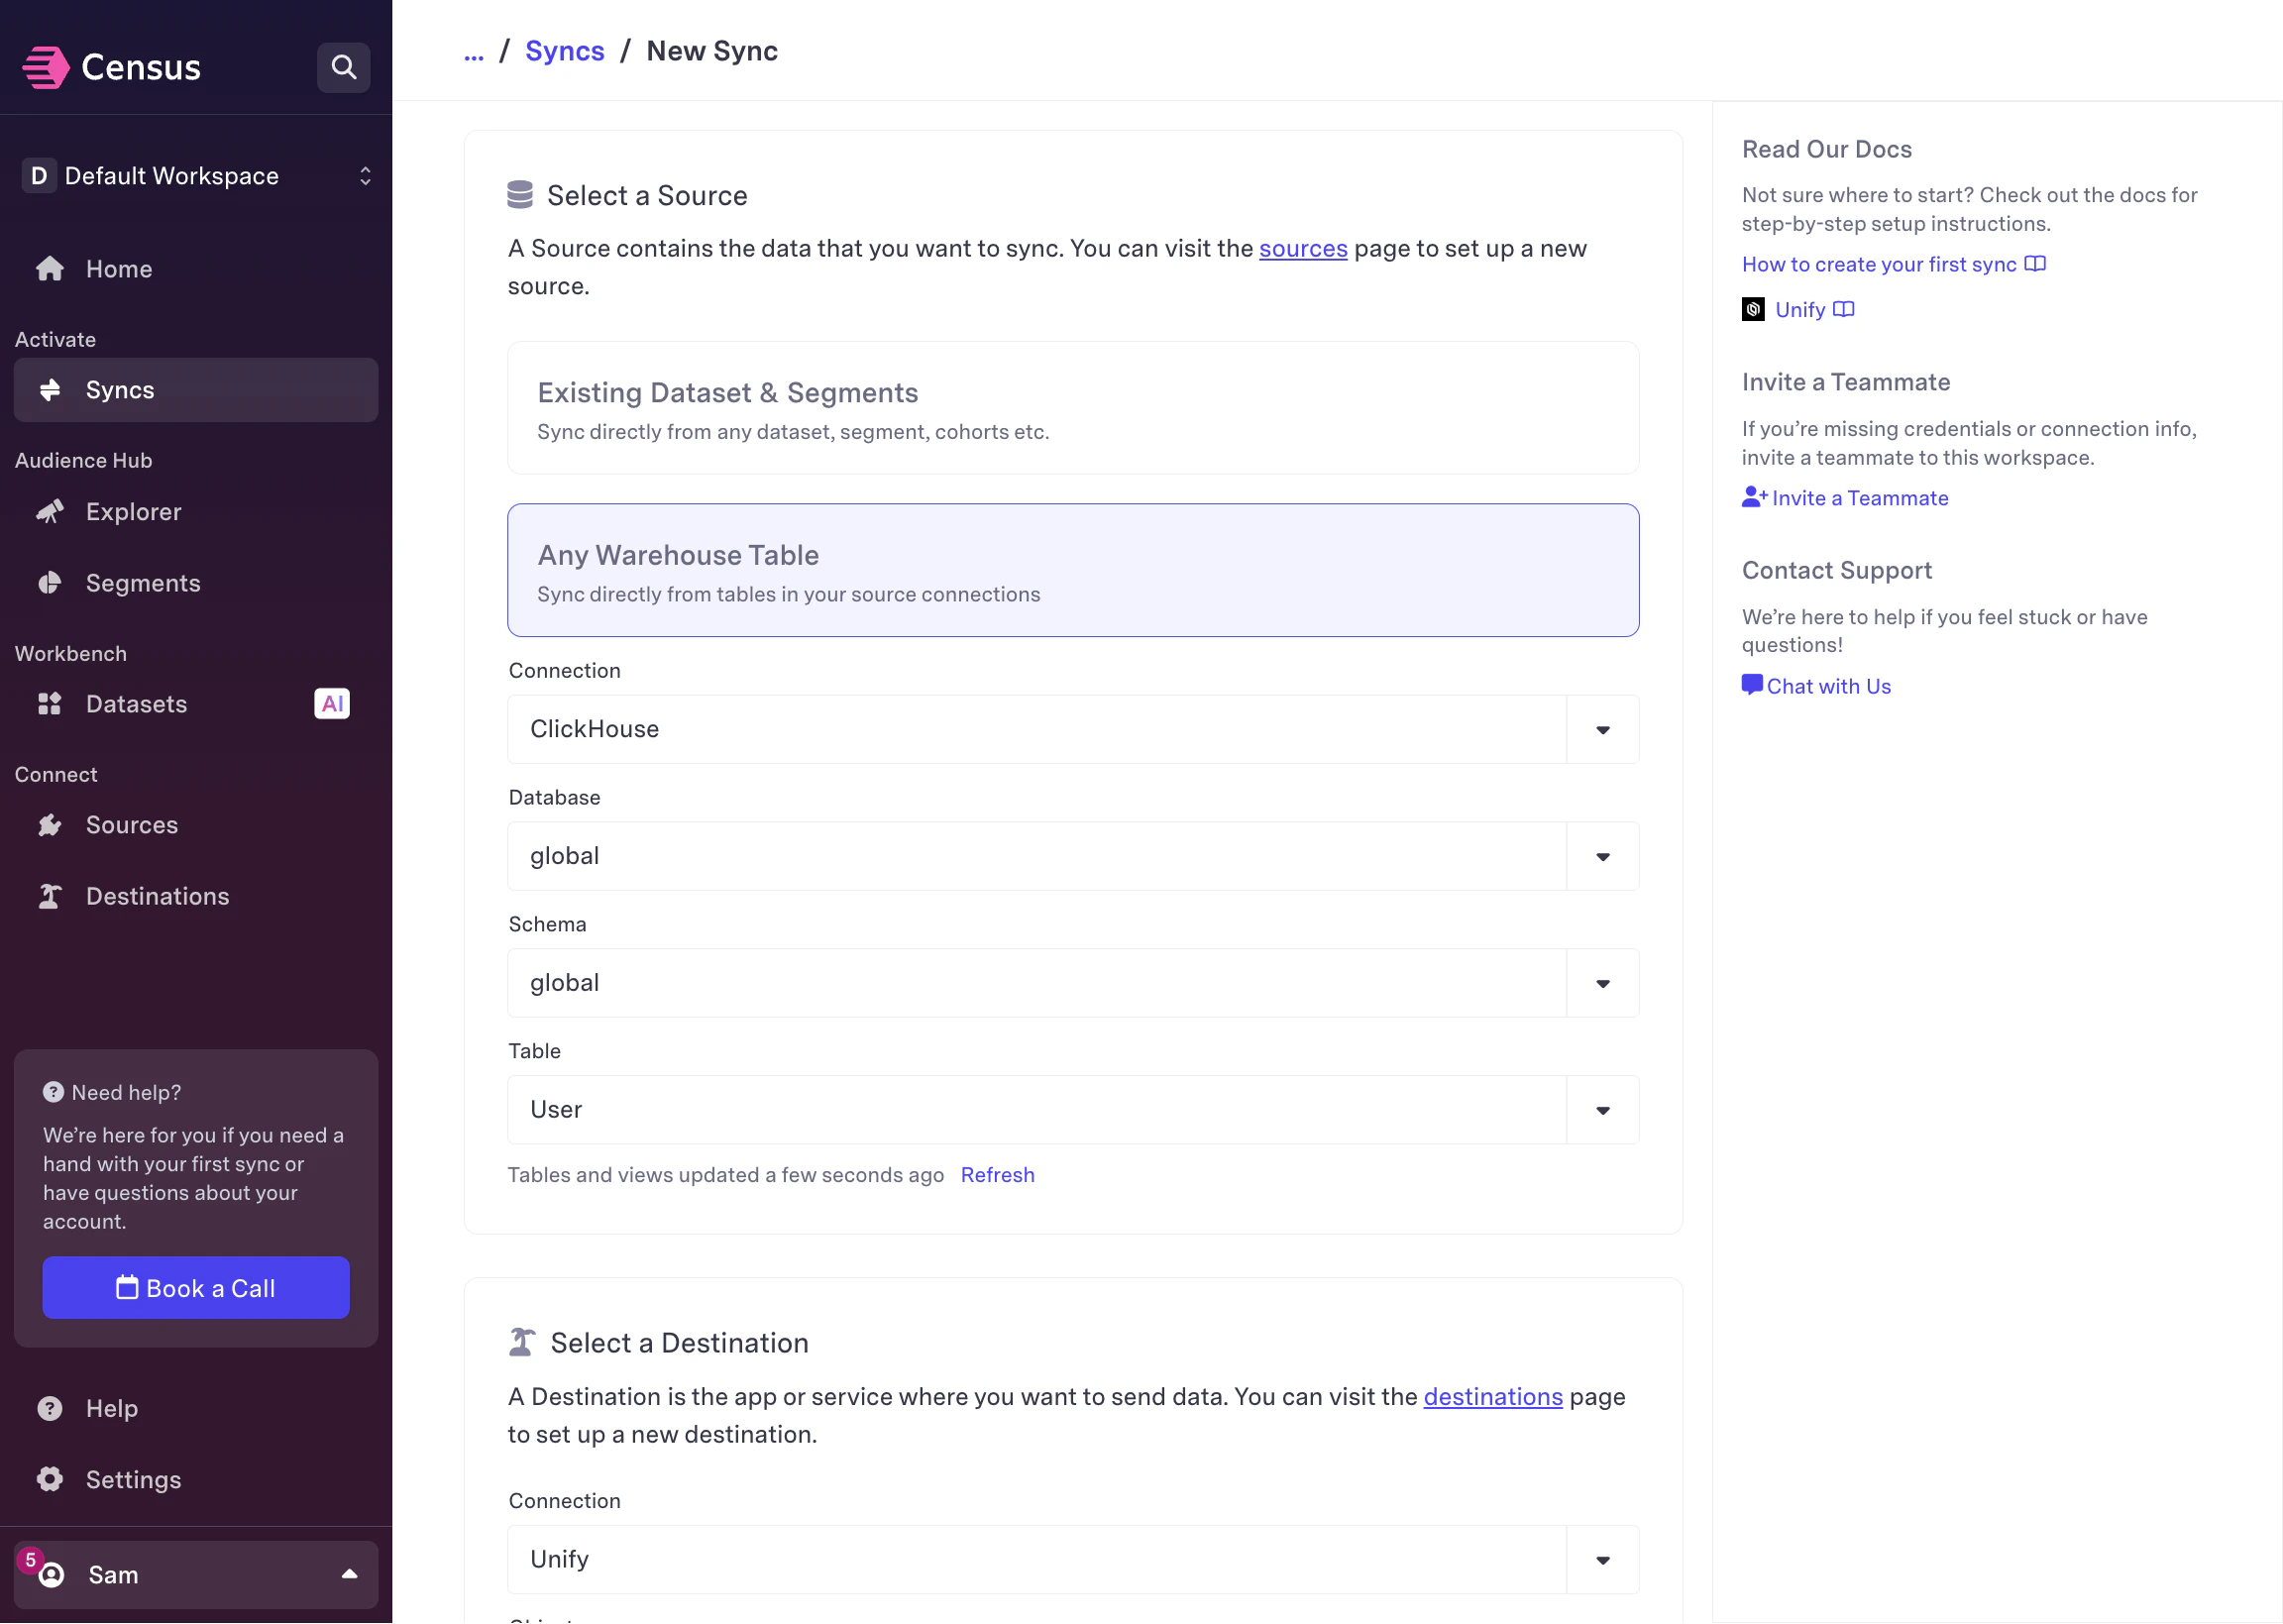2283x1624 pixels.
Task: Open Destinations from sidebar
Action: (157, 896)
